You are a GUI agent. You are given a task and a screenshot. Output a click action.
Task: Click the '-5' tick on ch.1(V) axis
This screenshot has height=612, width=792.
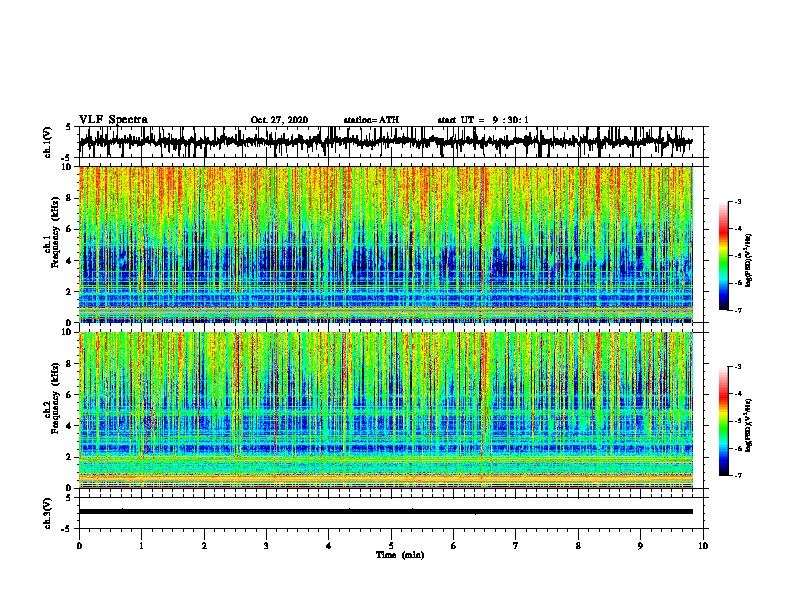[x=66, y=158]
